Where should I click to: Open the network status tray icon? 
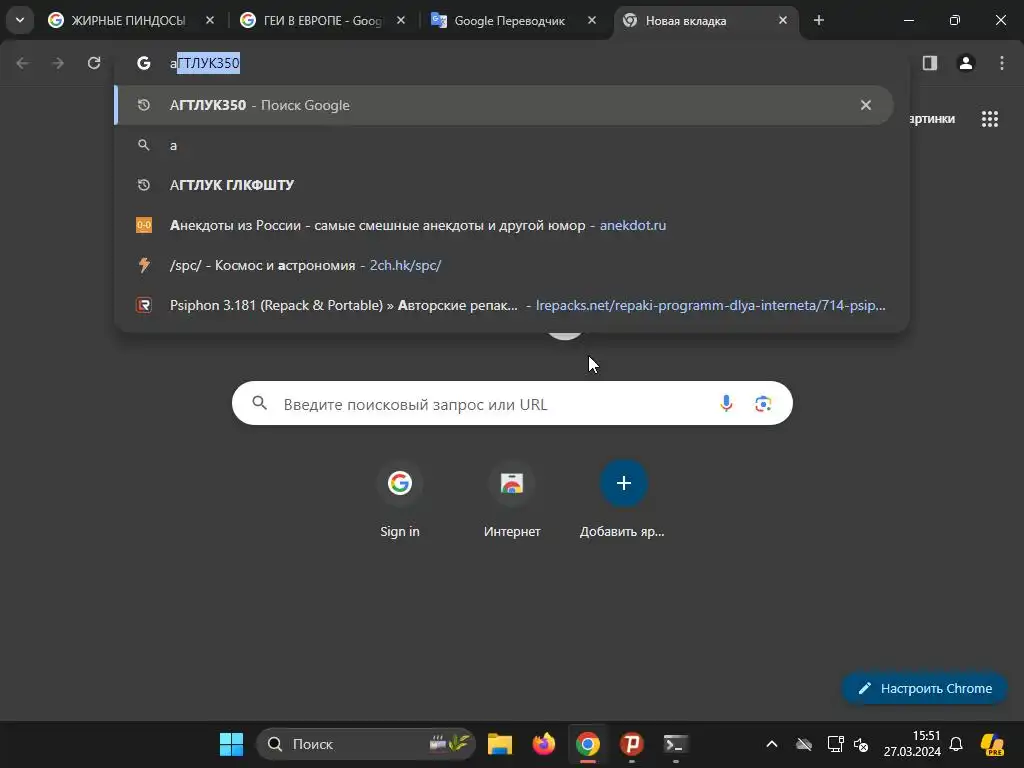pyautogui.click(x=835, y=744)
